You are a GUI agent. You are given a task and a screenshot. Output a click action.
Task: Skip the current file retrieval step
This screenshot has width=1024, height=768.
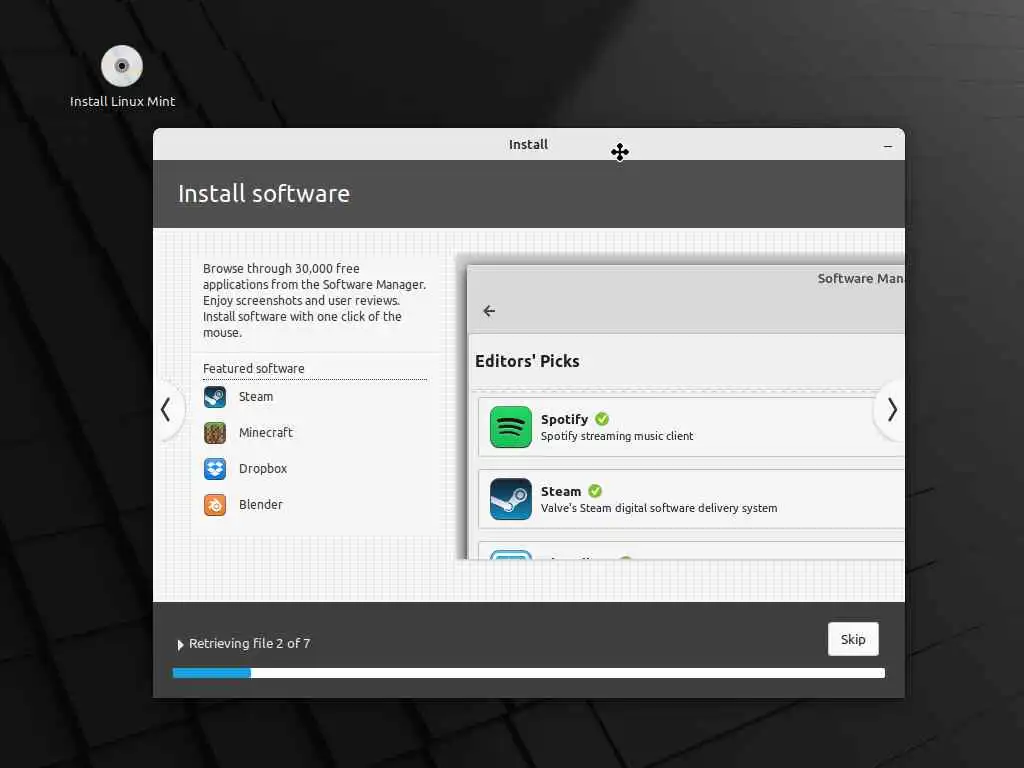(853, 639)
